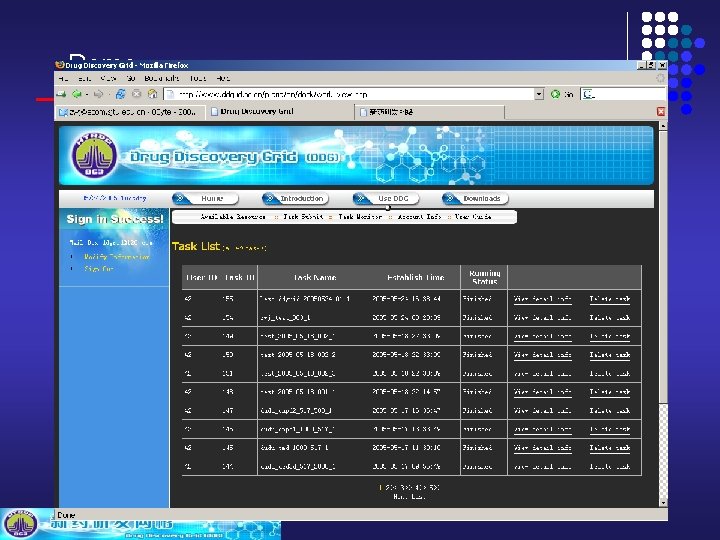Image resolution: width=720 pixels, height=540 pixels.
Task: Open the Task Submit submenu link
Action: click(303, 217)
